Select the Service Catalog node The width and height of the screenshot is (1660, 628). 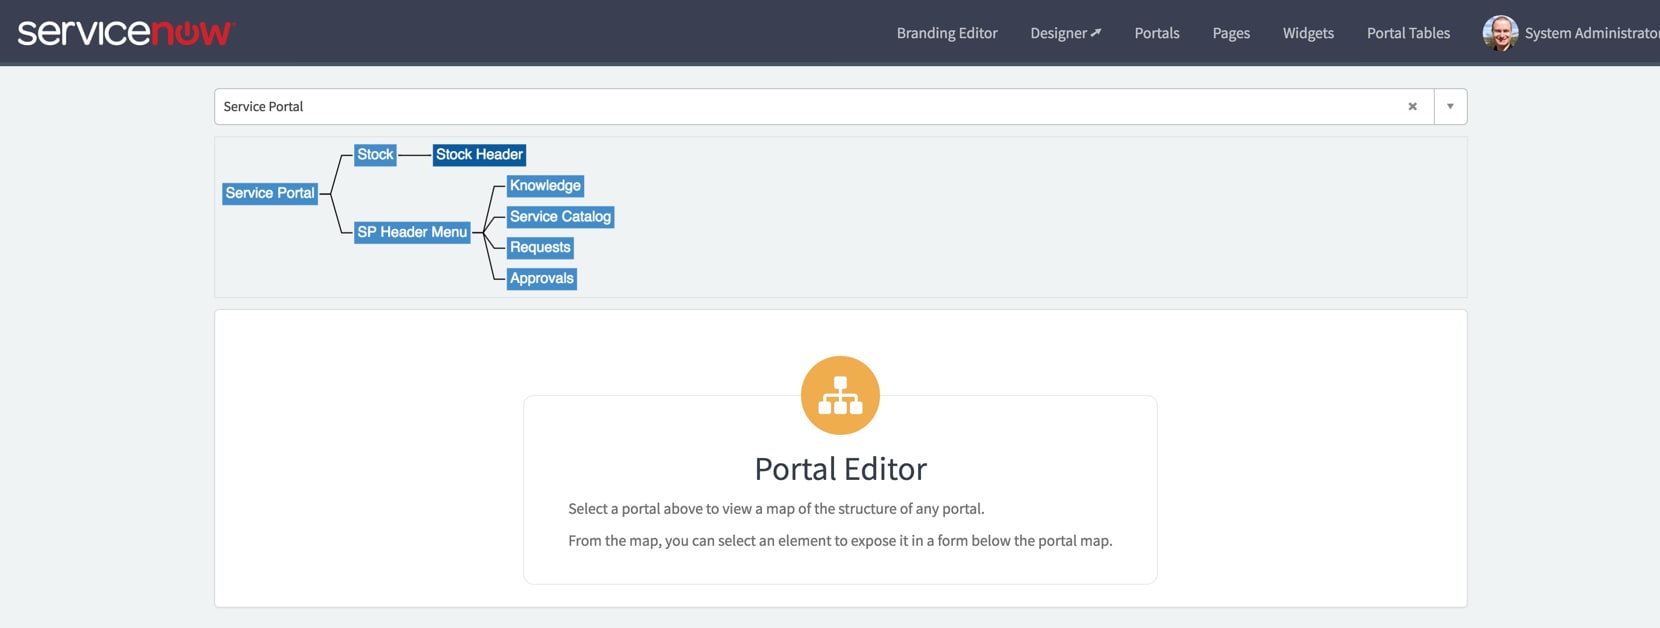(x=560, y=216)
